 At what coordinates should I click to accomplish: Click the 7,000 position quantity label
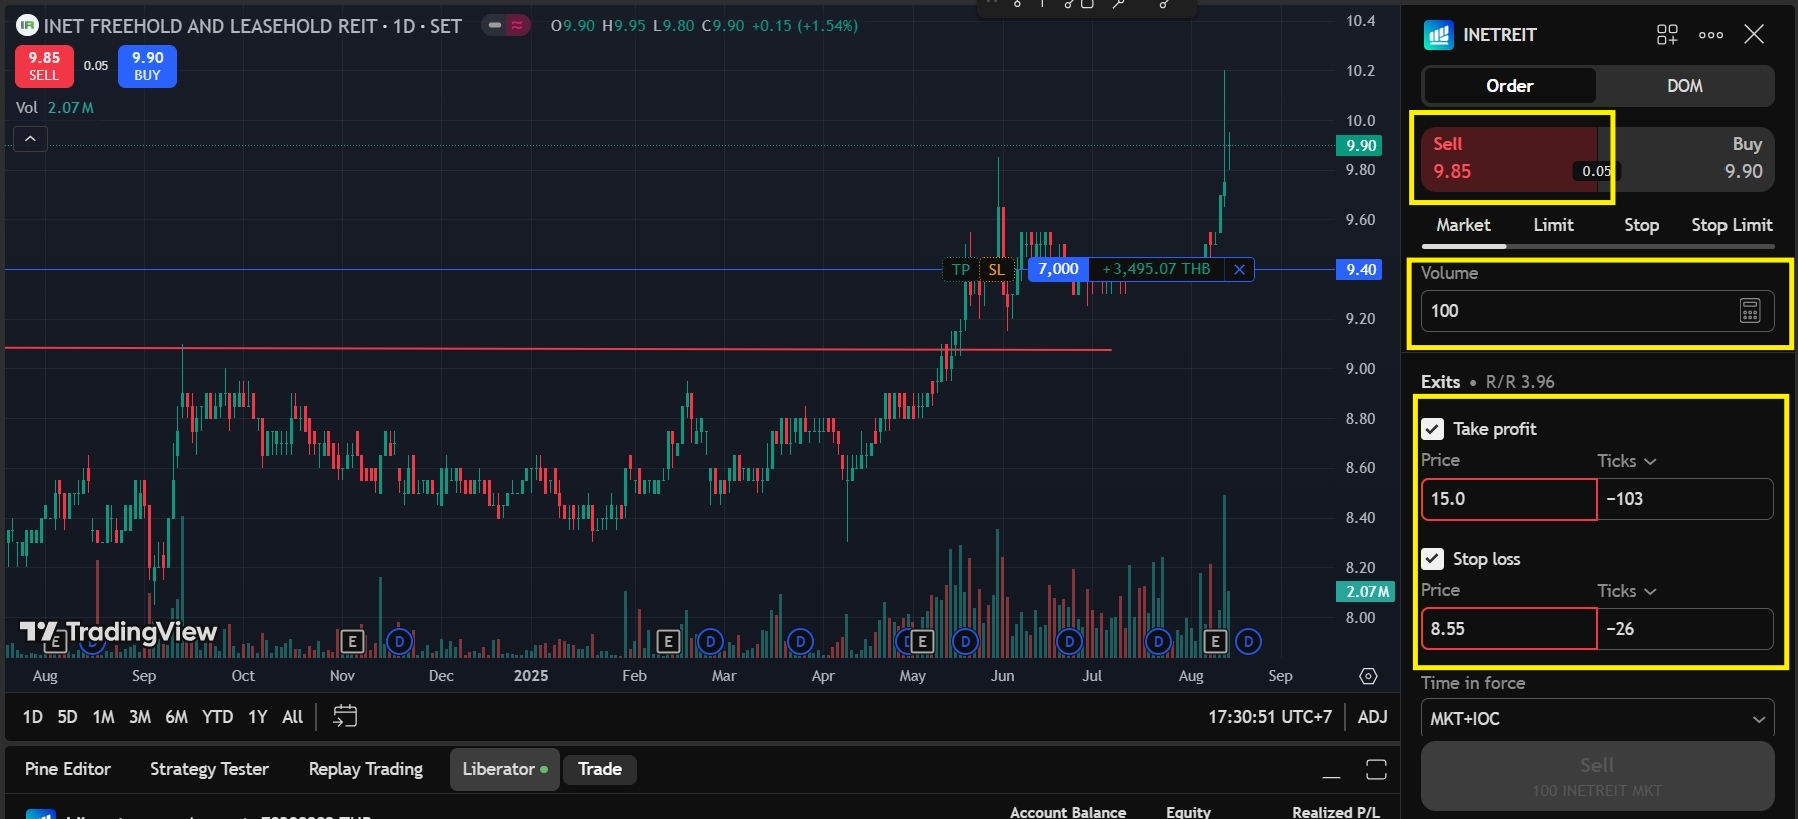click(1058, 269)
